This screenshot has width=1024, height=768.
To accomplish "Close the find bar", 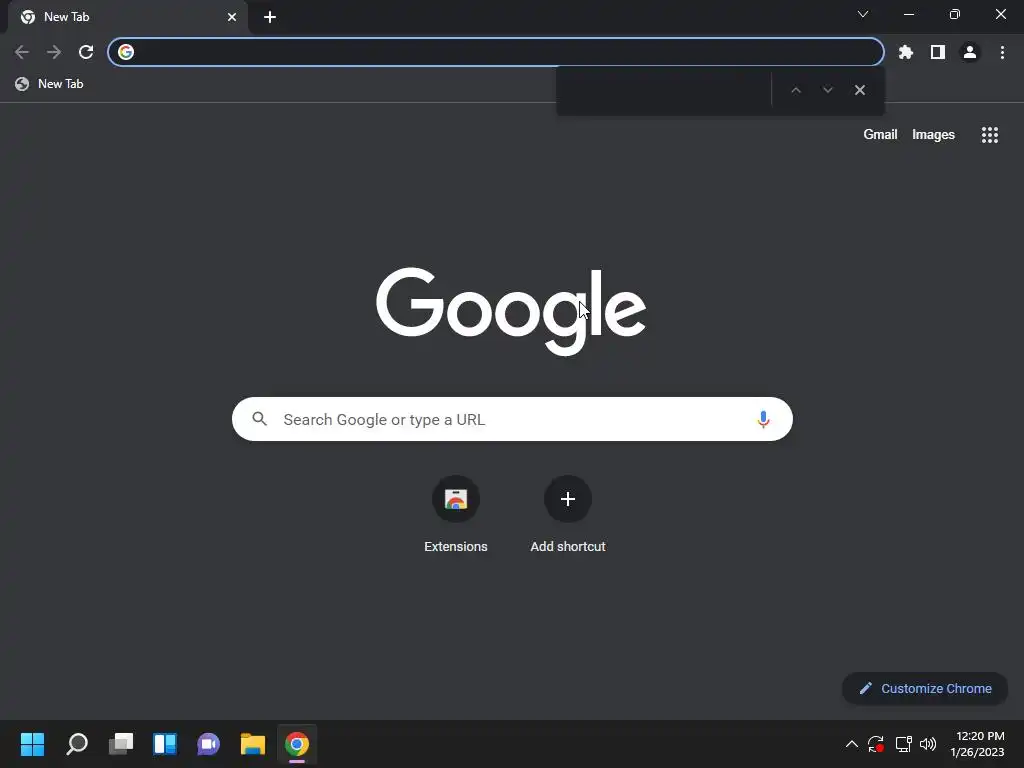I will [860, 90].
